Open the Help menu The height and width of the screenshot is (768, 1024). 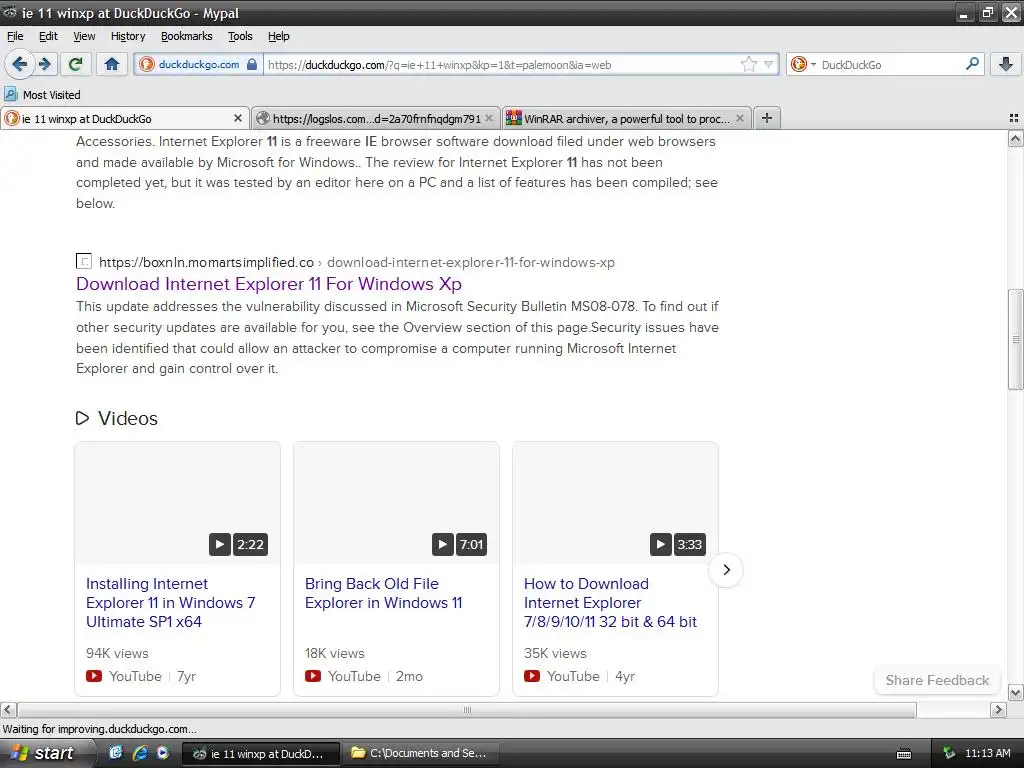pos(279,36)
